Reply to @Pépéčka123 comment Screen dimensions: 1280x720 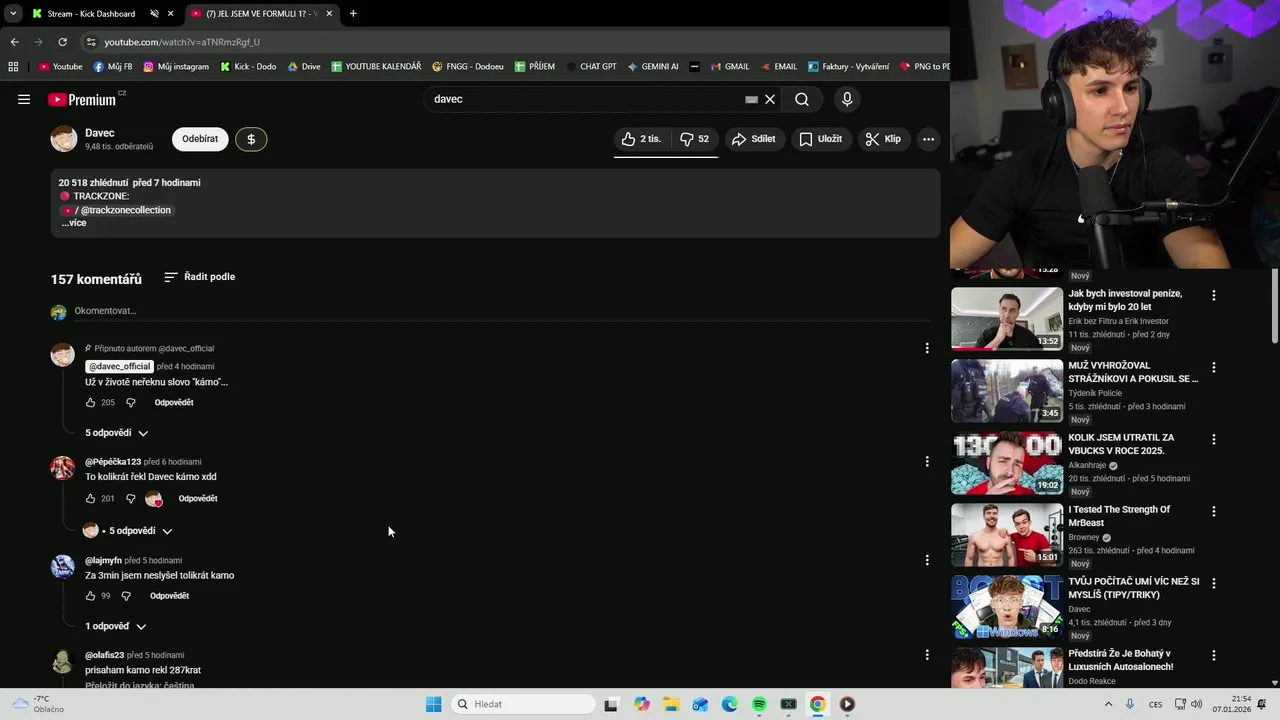pos(198,499)
